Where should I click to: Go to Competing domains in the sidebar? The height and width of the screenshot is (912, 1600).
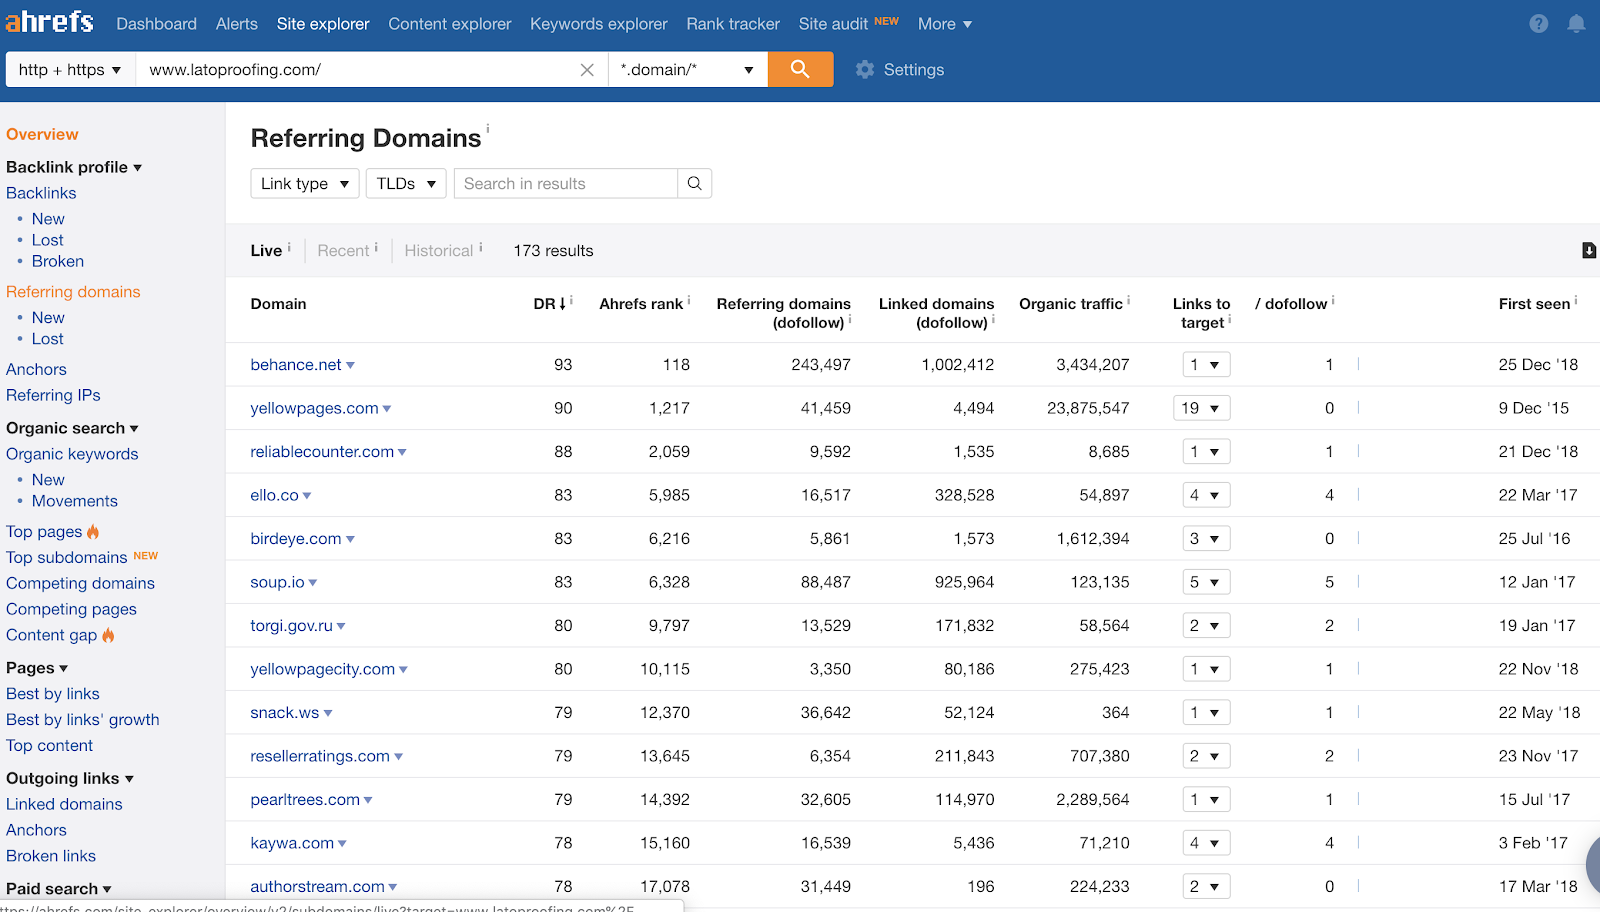(80, 583)
